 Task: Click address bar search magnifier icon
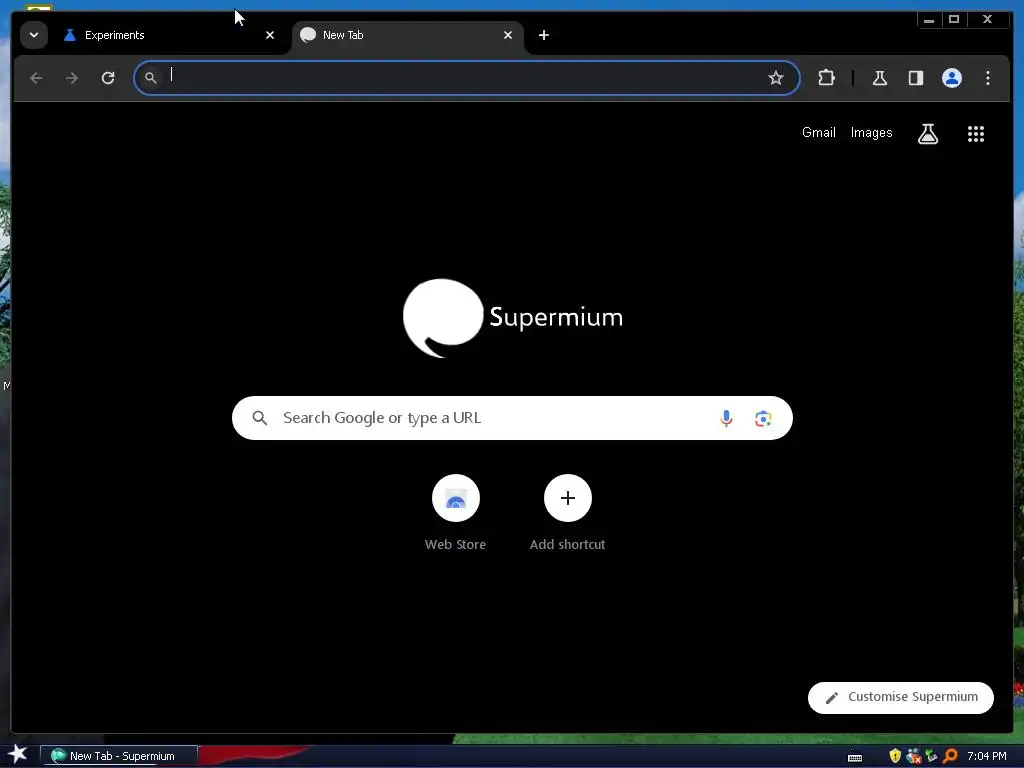[151, 78]
